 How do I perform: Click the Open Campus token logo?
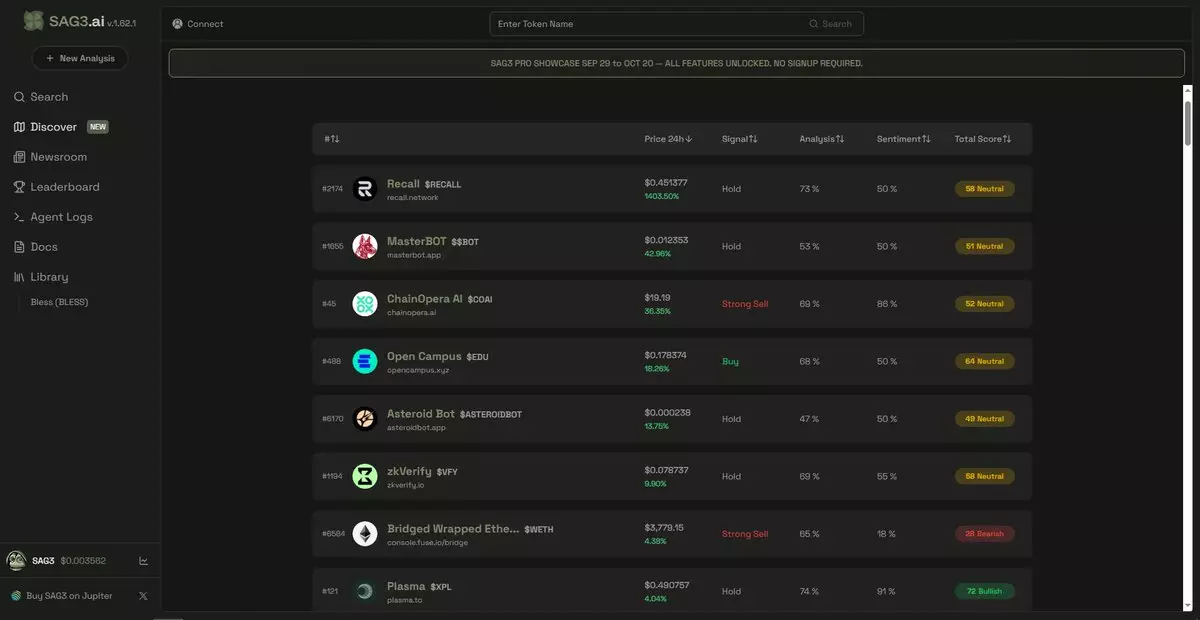click(x=365, y=361)
